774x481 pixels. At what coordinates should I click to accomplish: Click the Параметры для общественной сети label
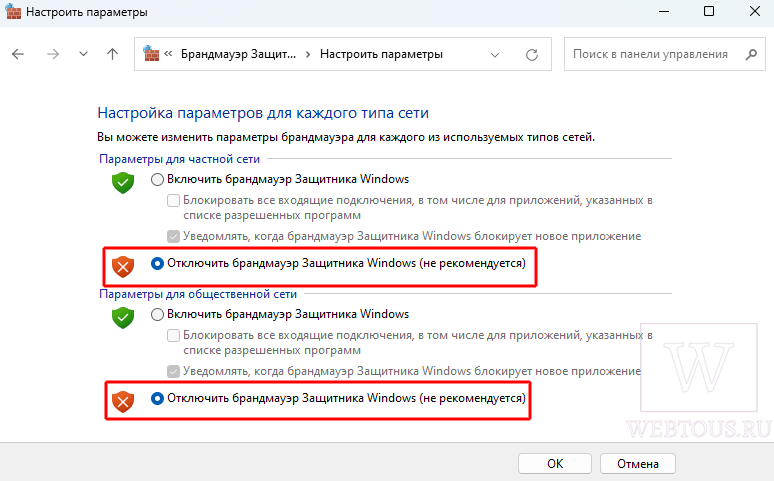(x=198, y=294)
